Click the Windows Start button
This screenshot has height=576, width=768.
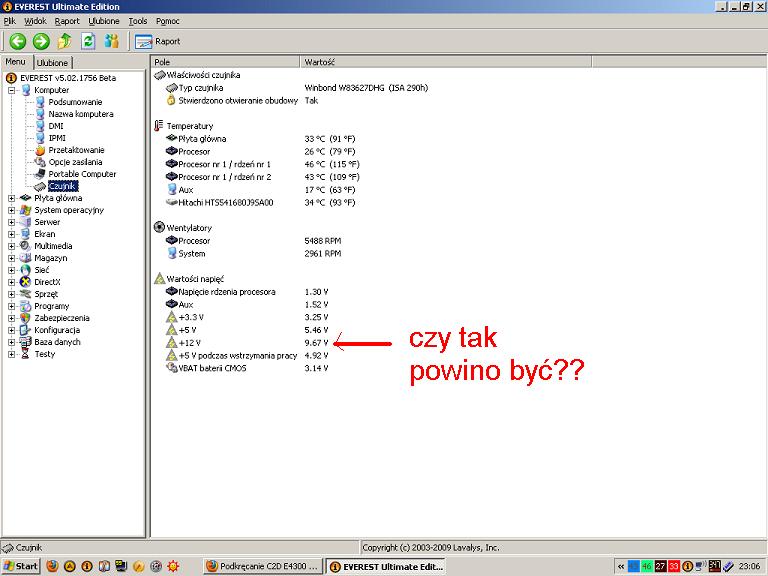pyautogui.click(x=21, y=566)
